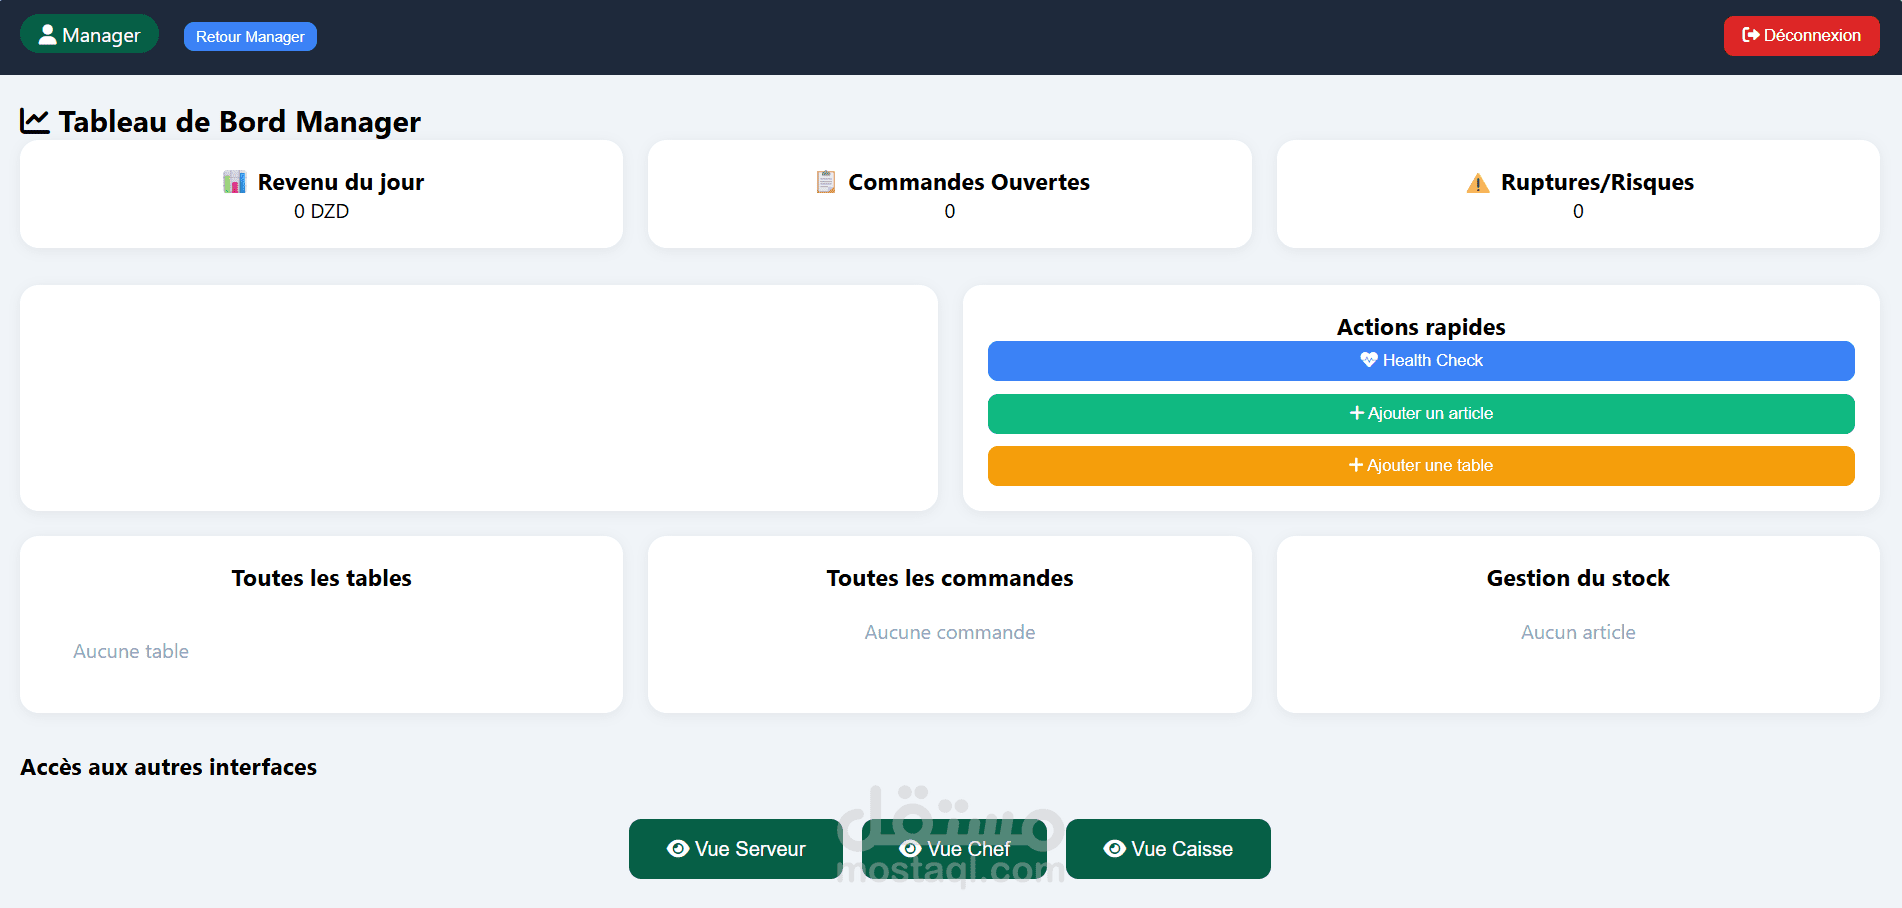Click the eye icon on Vue Serveur
The width and height of the screenshot is (1902, 908).
point(678,849)
